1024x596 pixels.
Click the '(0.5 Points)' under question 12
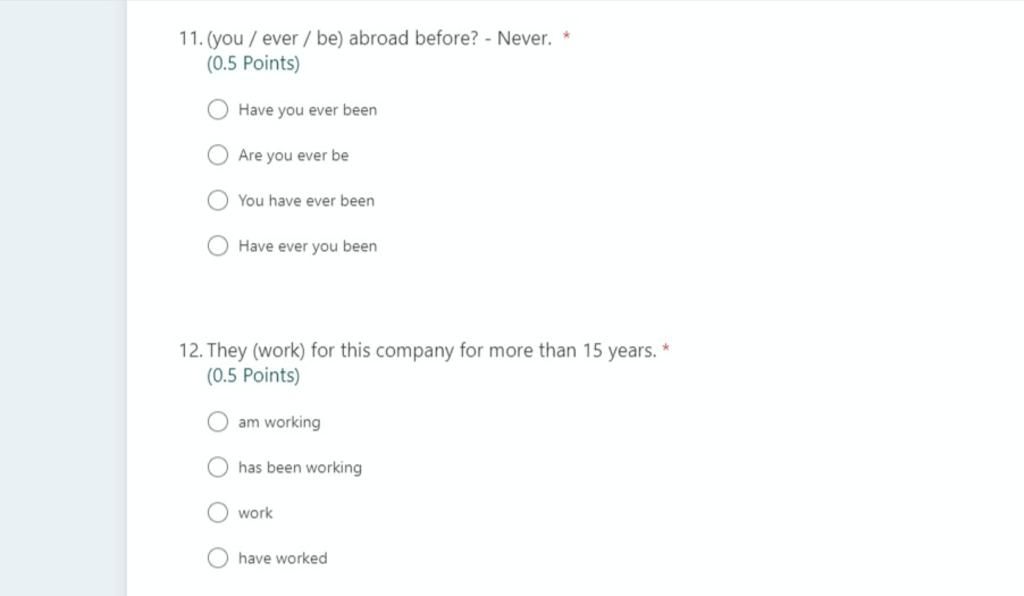[x=253, y=375]
